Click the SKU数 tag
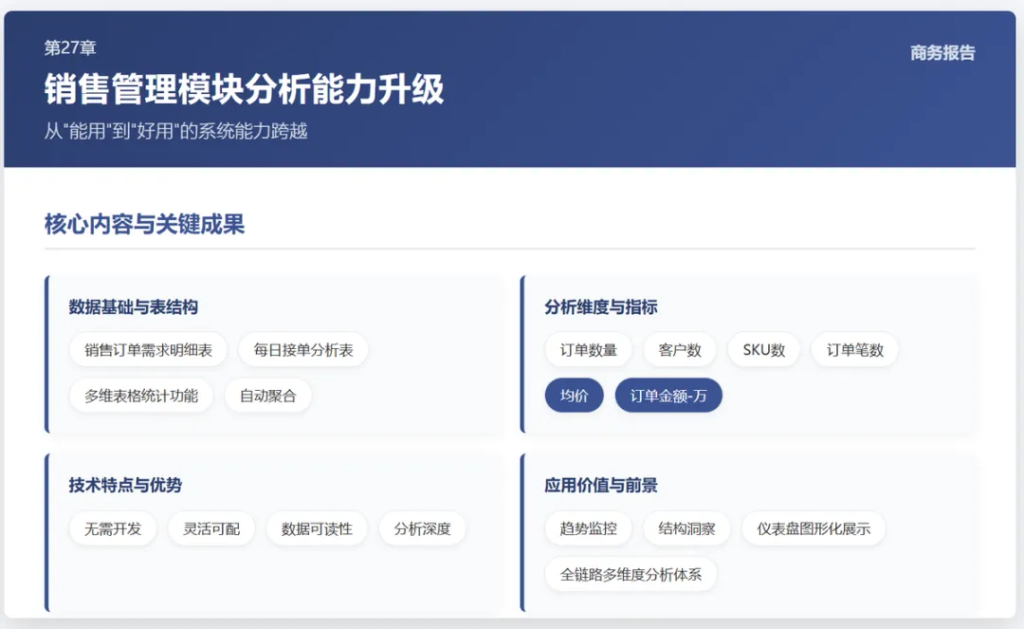This screenshot has width=1024, height=629. click(763, 350)
